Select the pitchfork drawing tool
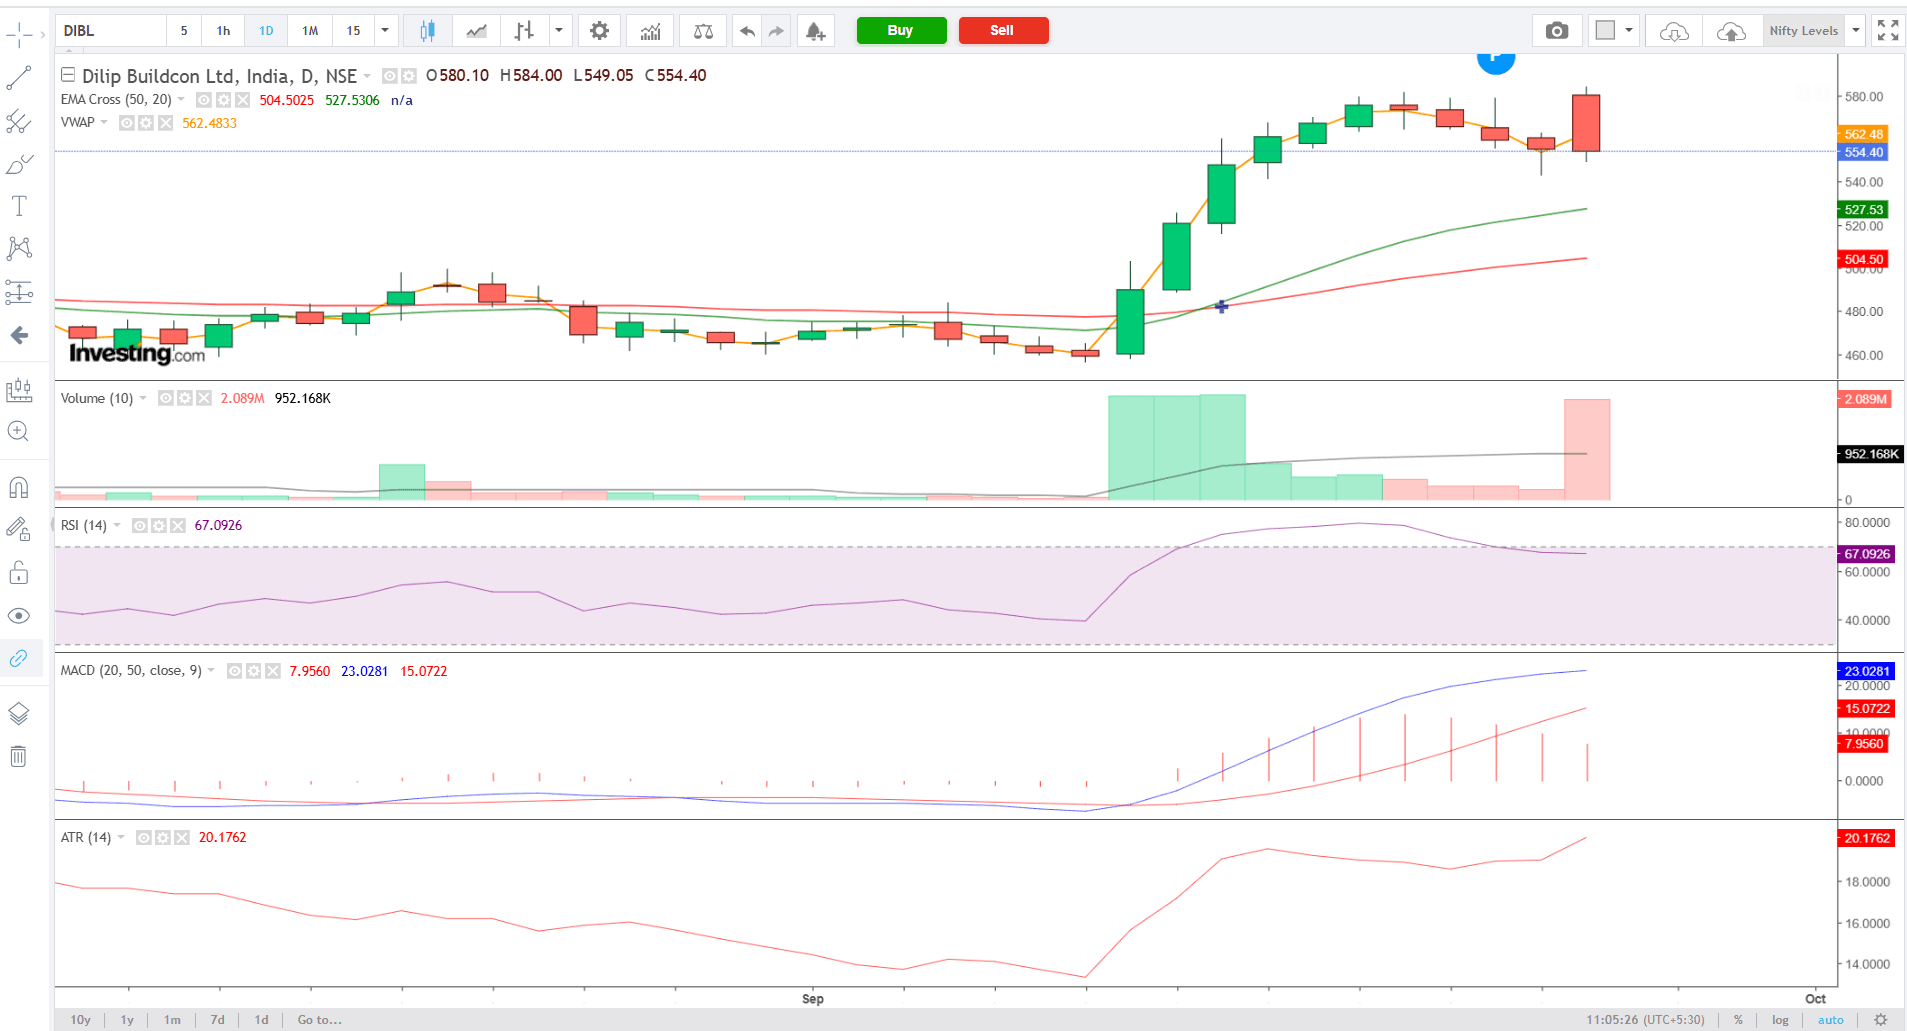Viewport: 1907px width, 1031px height. (19, 121)
